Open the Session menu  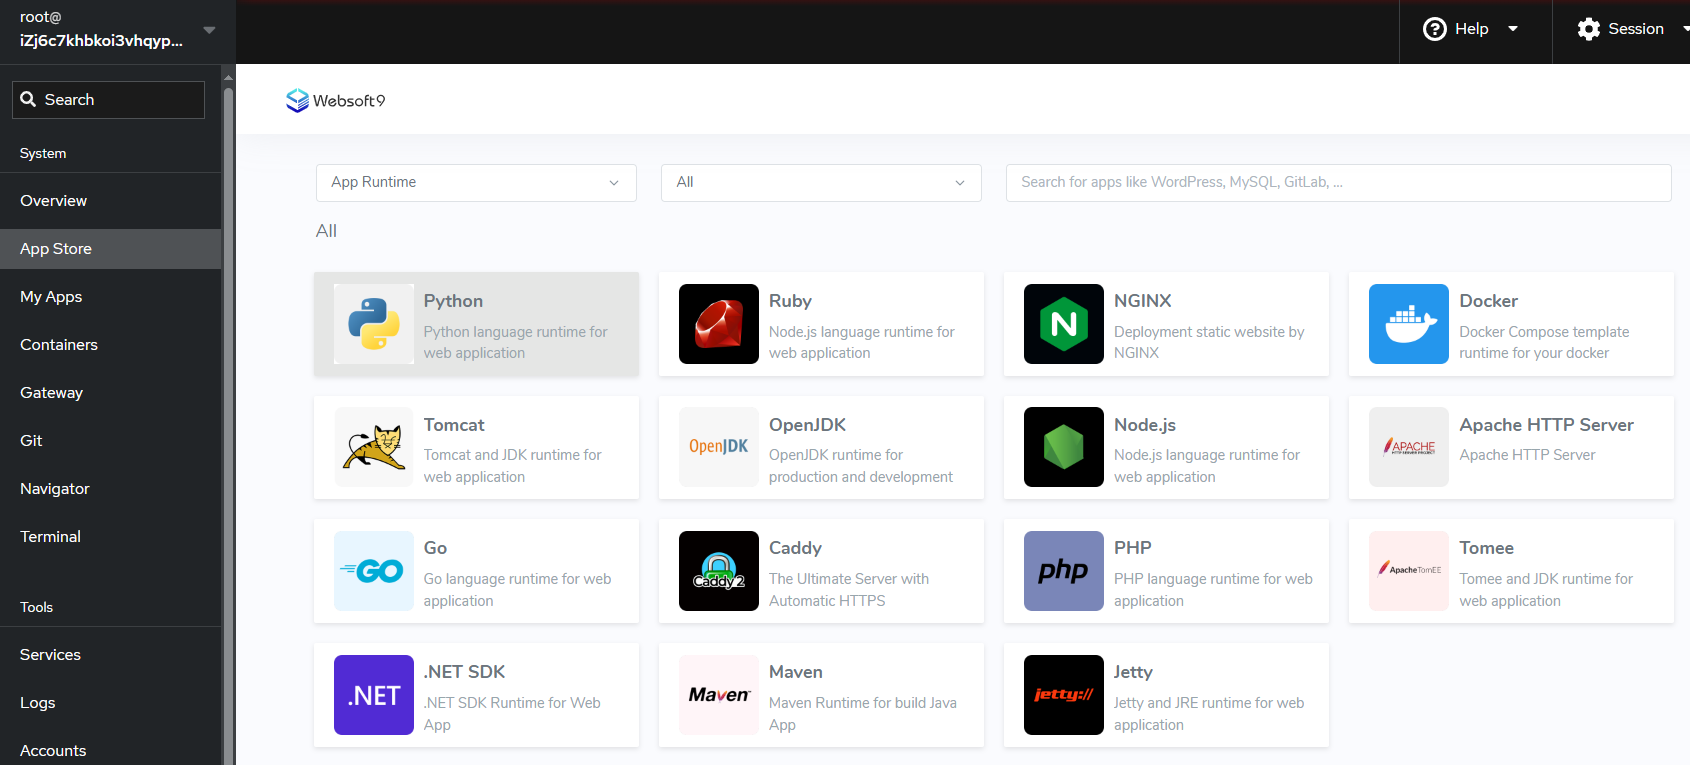1623,29
